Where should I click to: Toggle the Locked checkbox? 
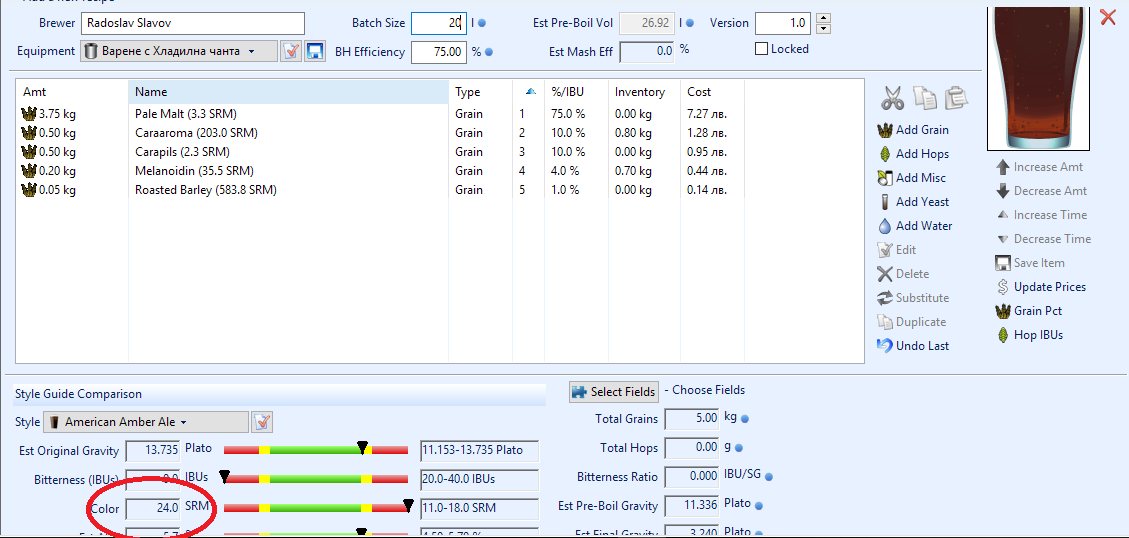(762, 49)
